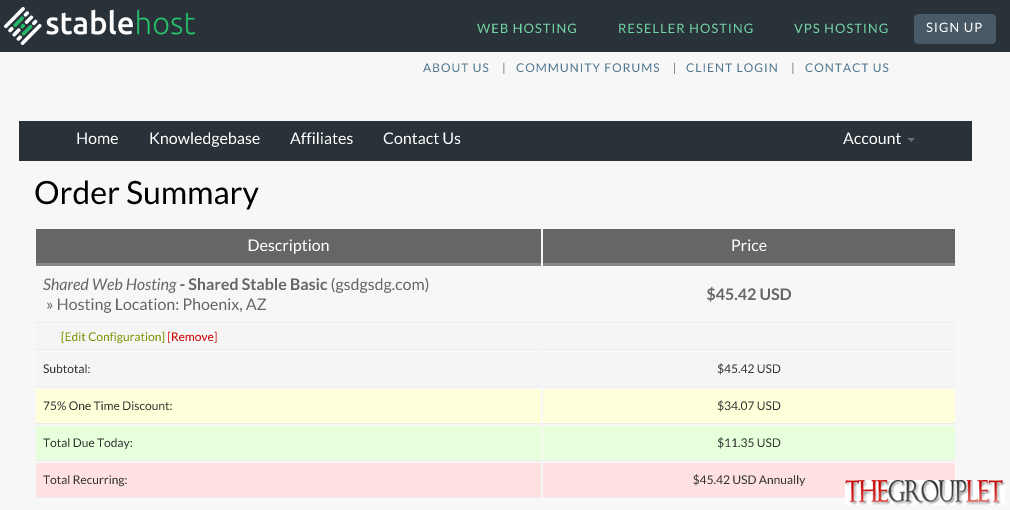Image resolution: width=1010 pixels, height=510 pixels.
Task: Click the Sign Up button
Action: pyautogui.click(x=954, y=28)
